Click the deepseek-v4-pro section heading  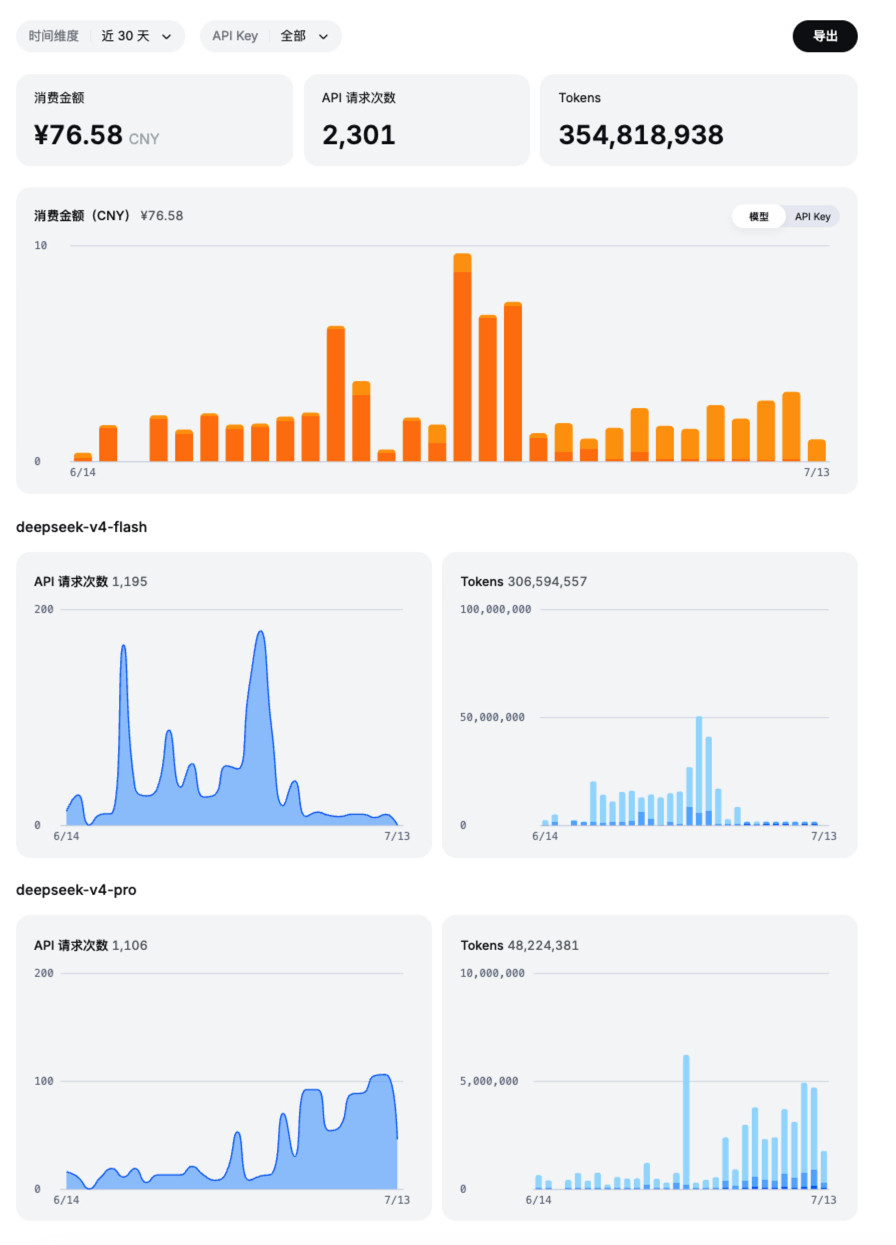[x=76, y=890]
